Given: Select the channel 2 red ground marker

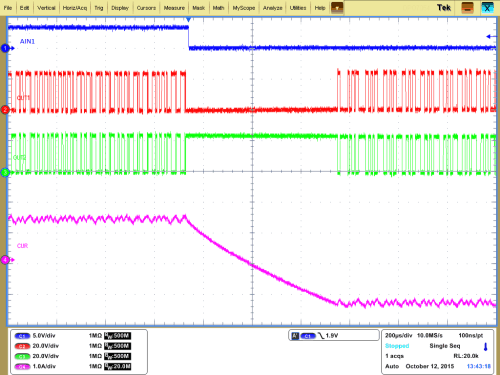Looking at the screenshot, I should 5,110.
